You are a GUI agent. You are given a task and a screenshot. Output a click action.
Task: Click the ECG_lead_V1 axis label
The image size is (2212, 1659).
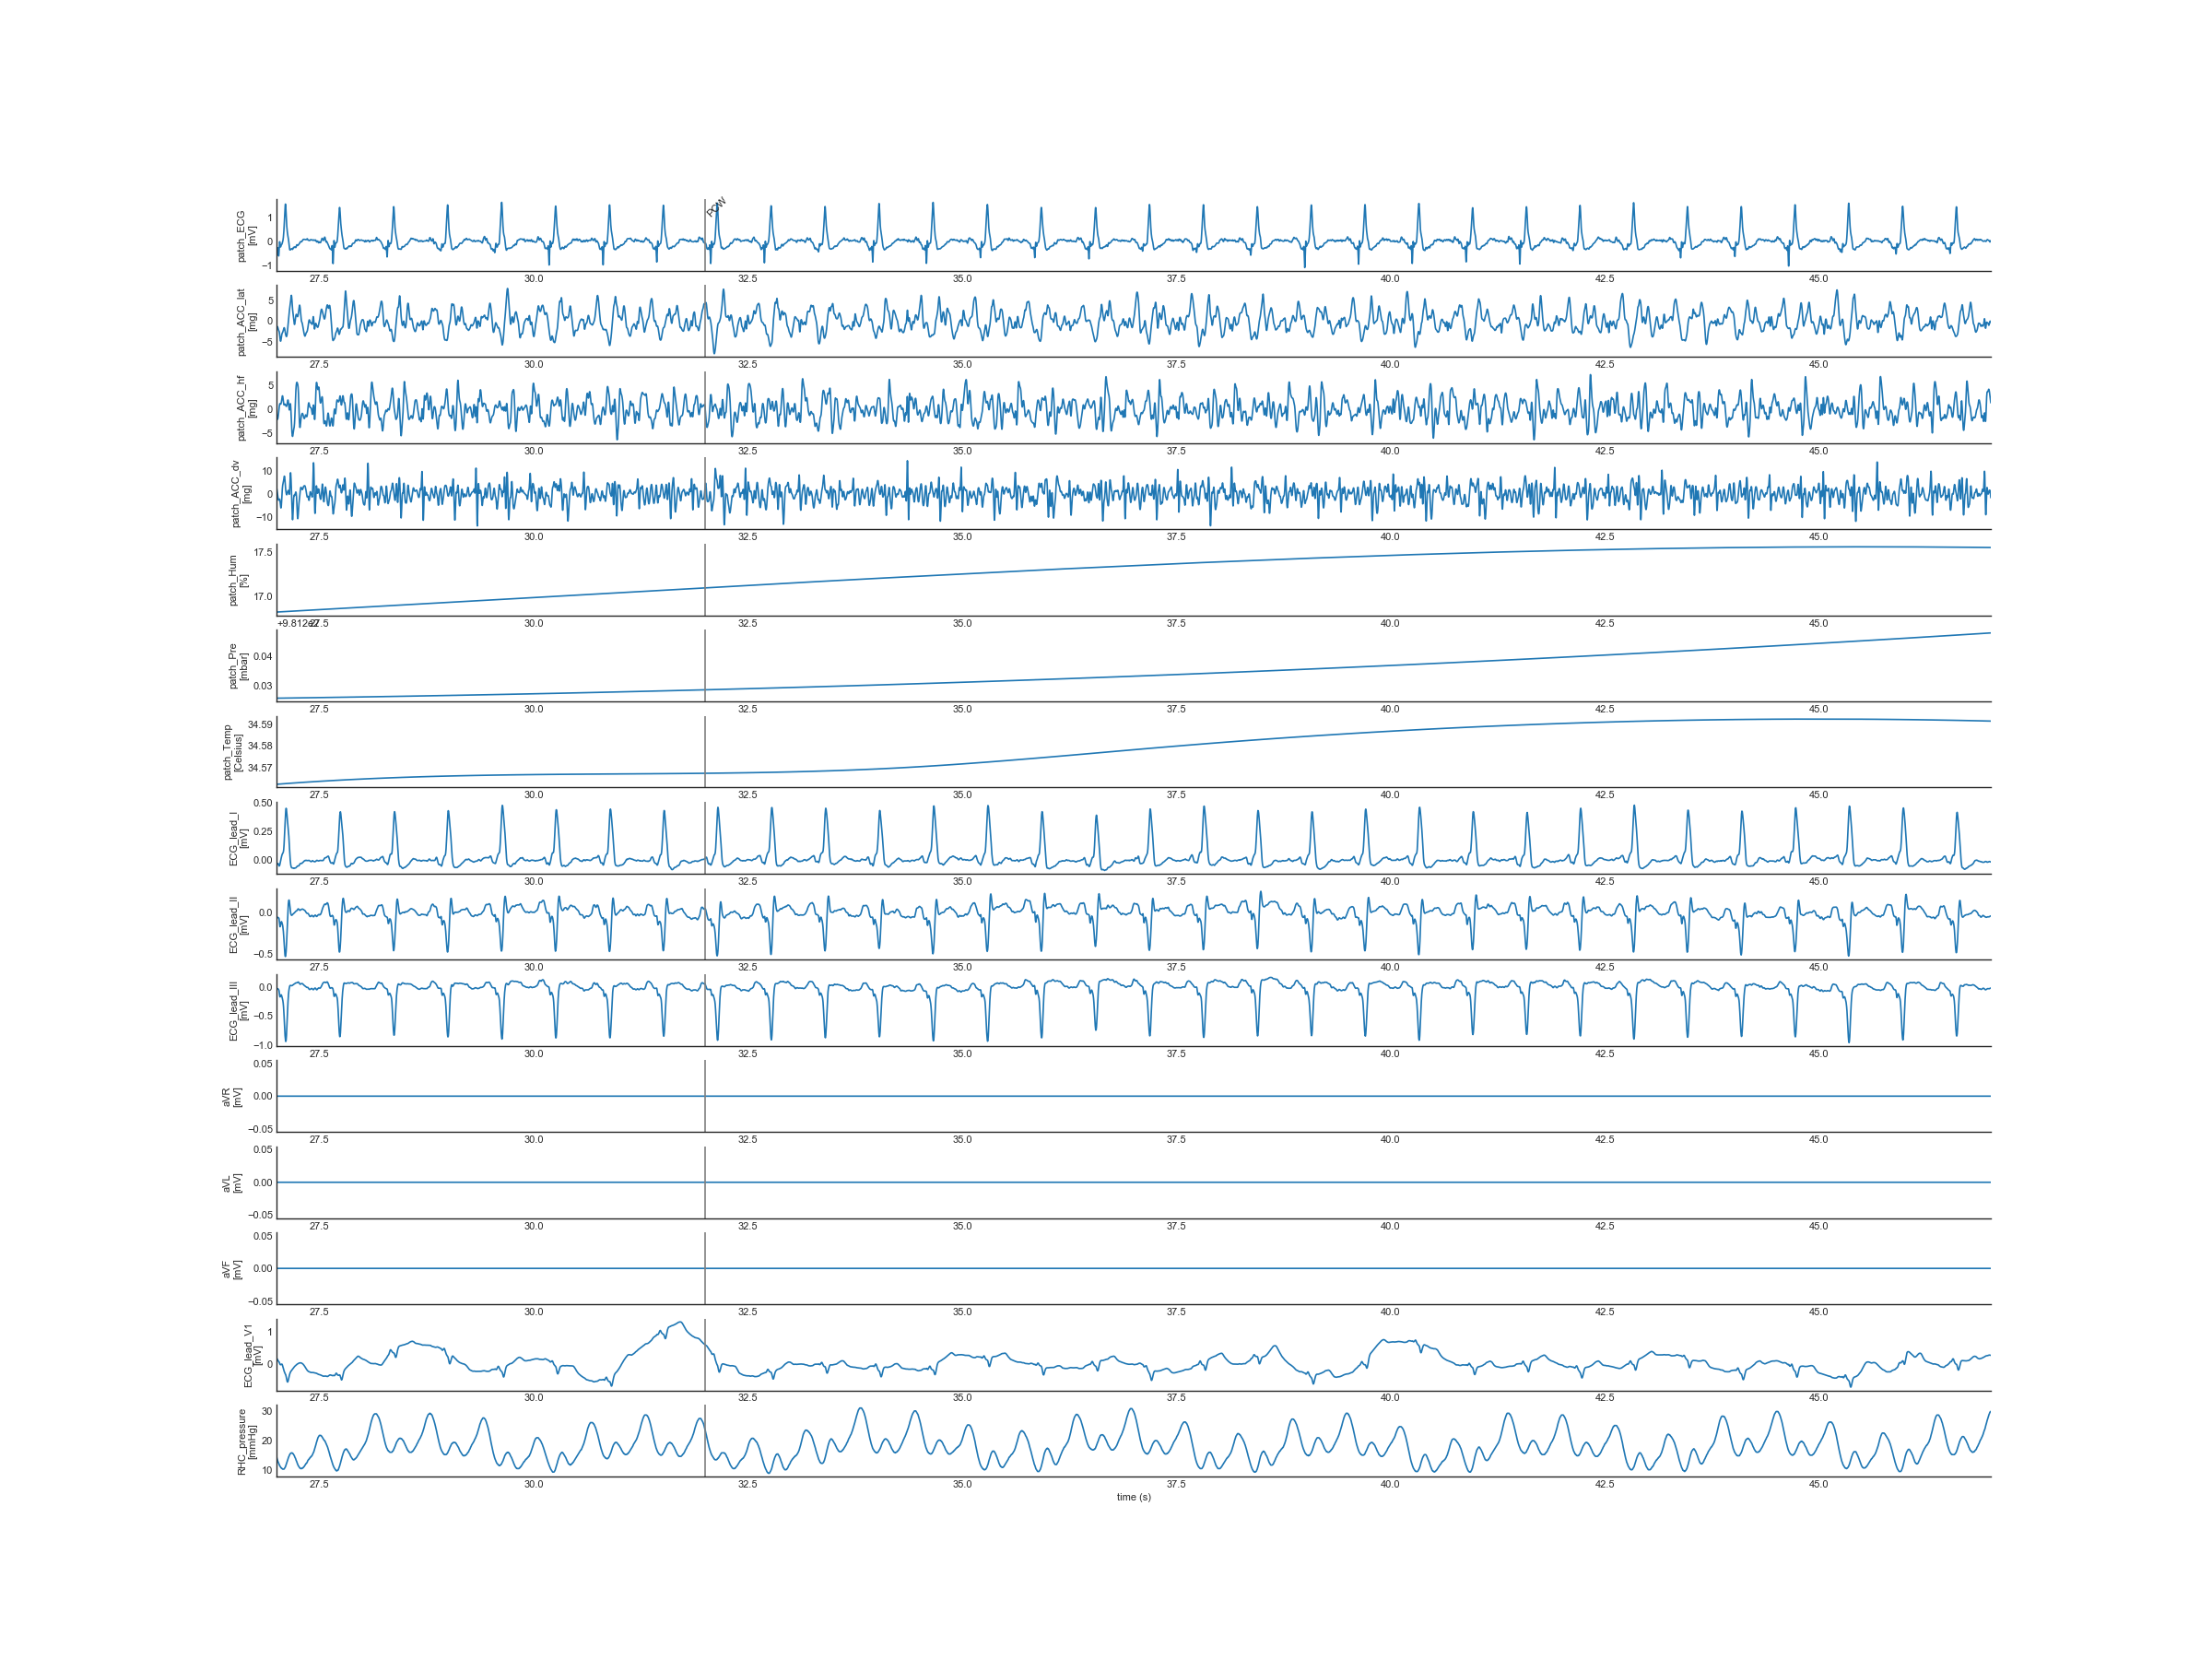click(252, 1355)
